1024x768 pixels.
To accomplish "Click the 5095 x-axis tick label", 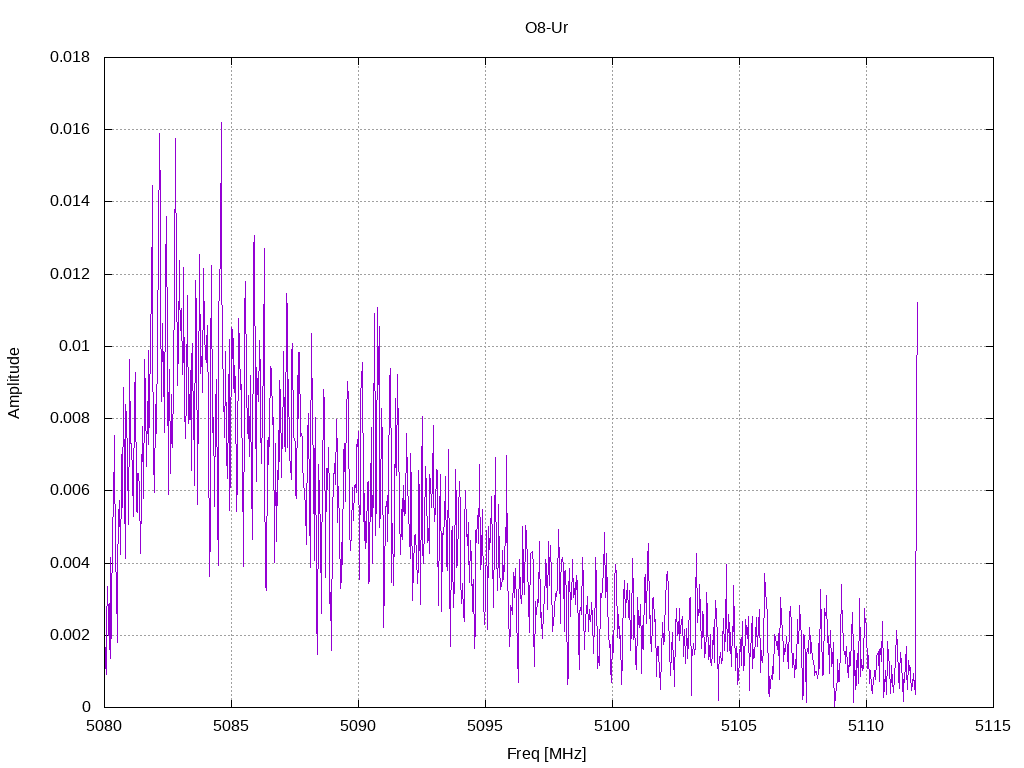I will (485, 726).
